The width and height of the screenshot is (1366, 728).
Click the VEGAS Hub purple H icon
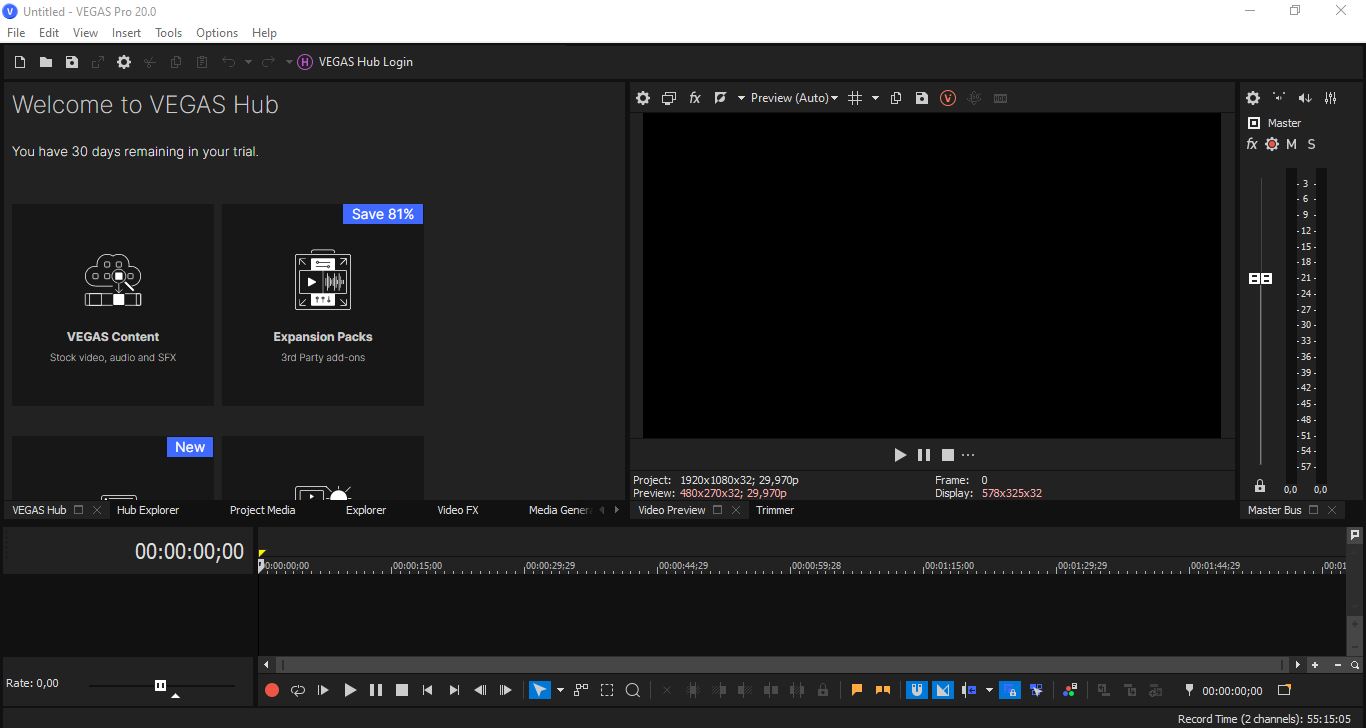[x=305, y=62]
